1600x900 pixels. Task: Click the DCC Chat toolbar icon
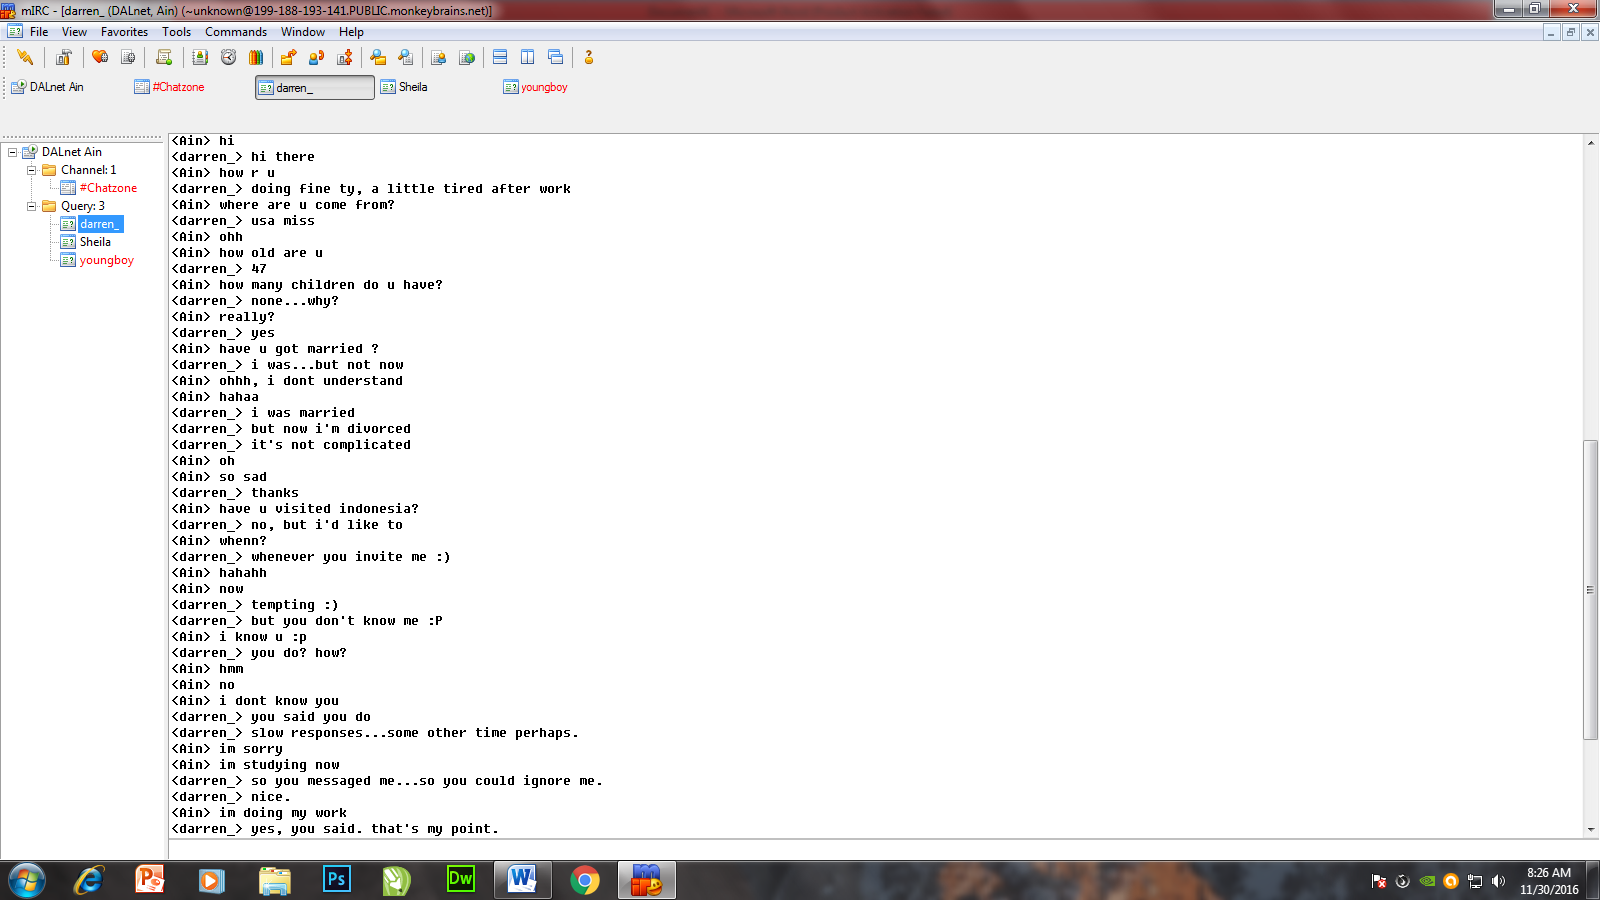[x=316, y=57]
